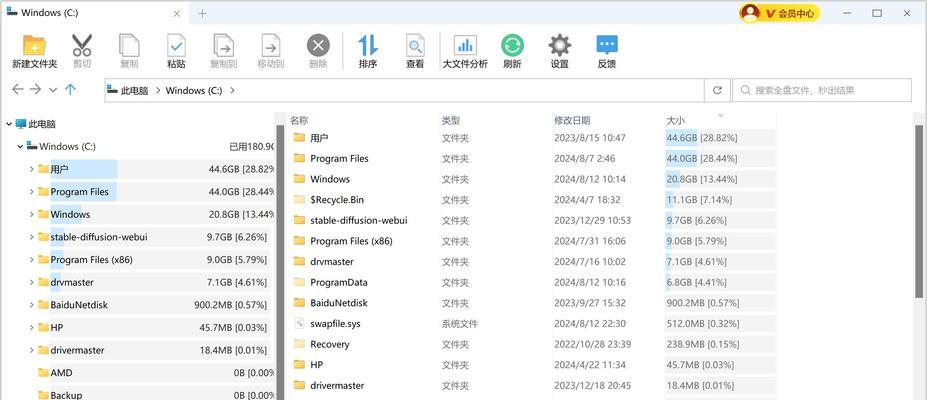927x400 pixels.
Task: Click the green 刷新 refresh icon
Action: tap(512, 45)
